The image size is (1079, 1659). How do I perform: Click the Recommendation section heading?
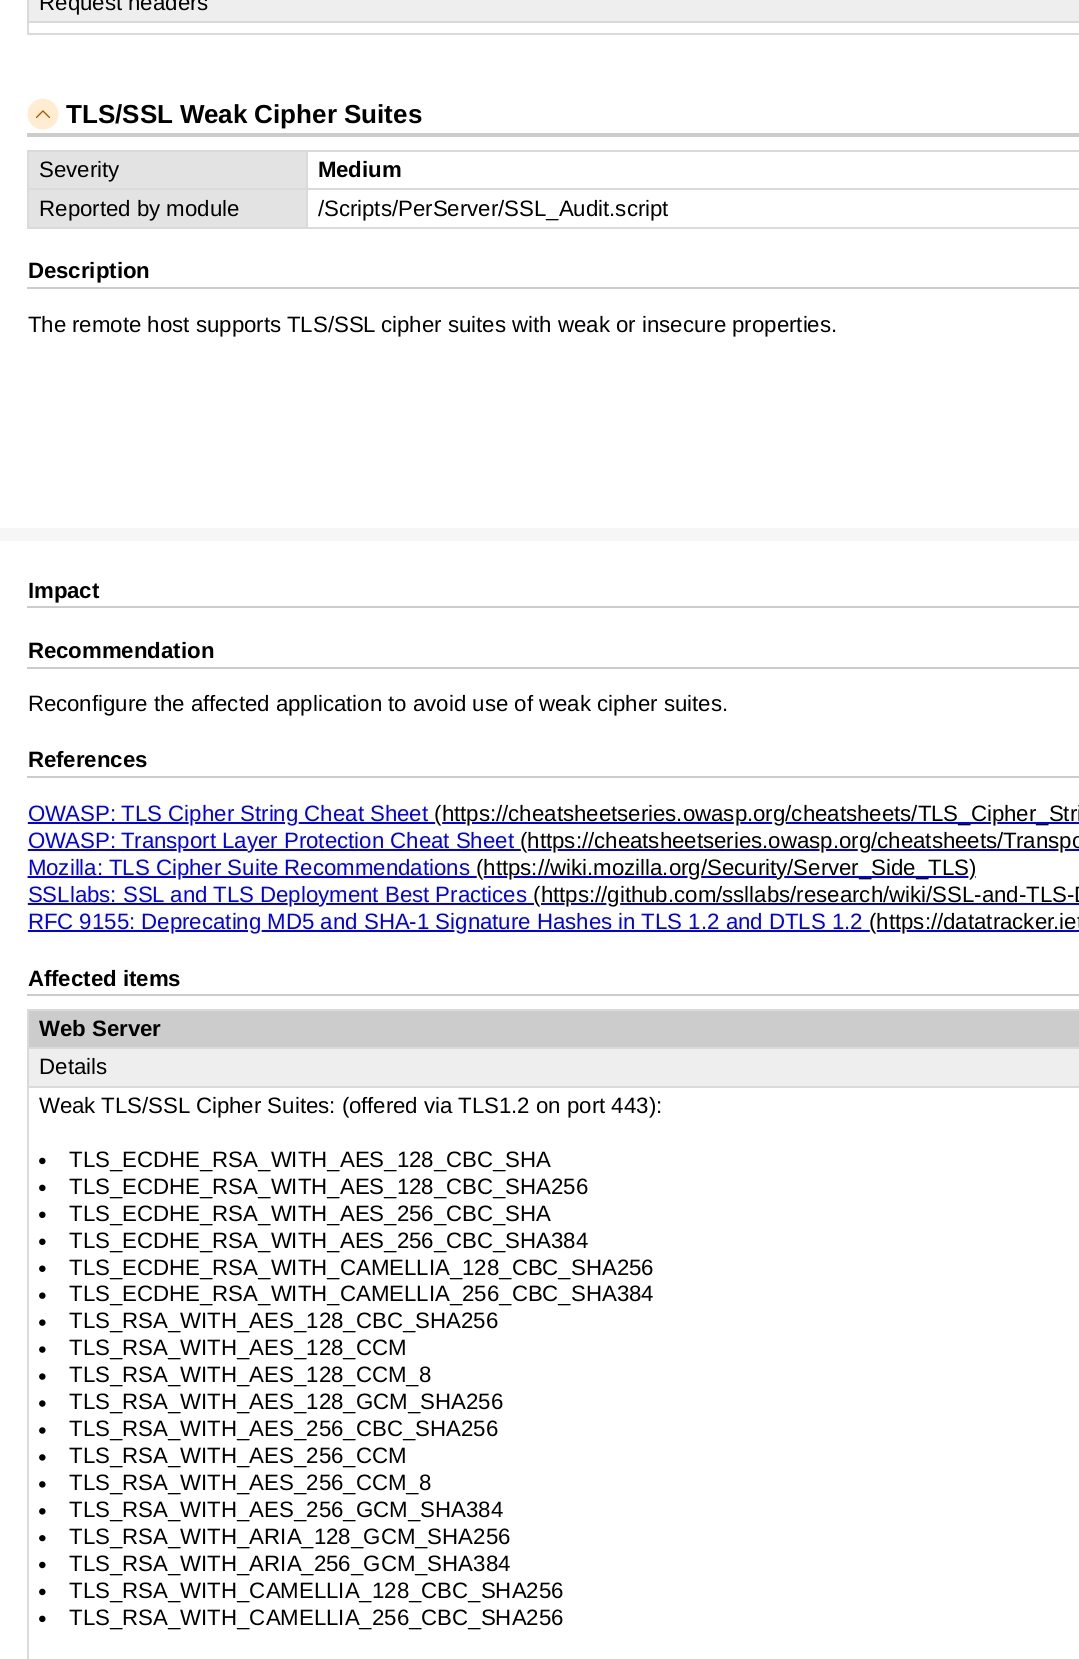121,651
